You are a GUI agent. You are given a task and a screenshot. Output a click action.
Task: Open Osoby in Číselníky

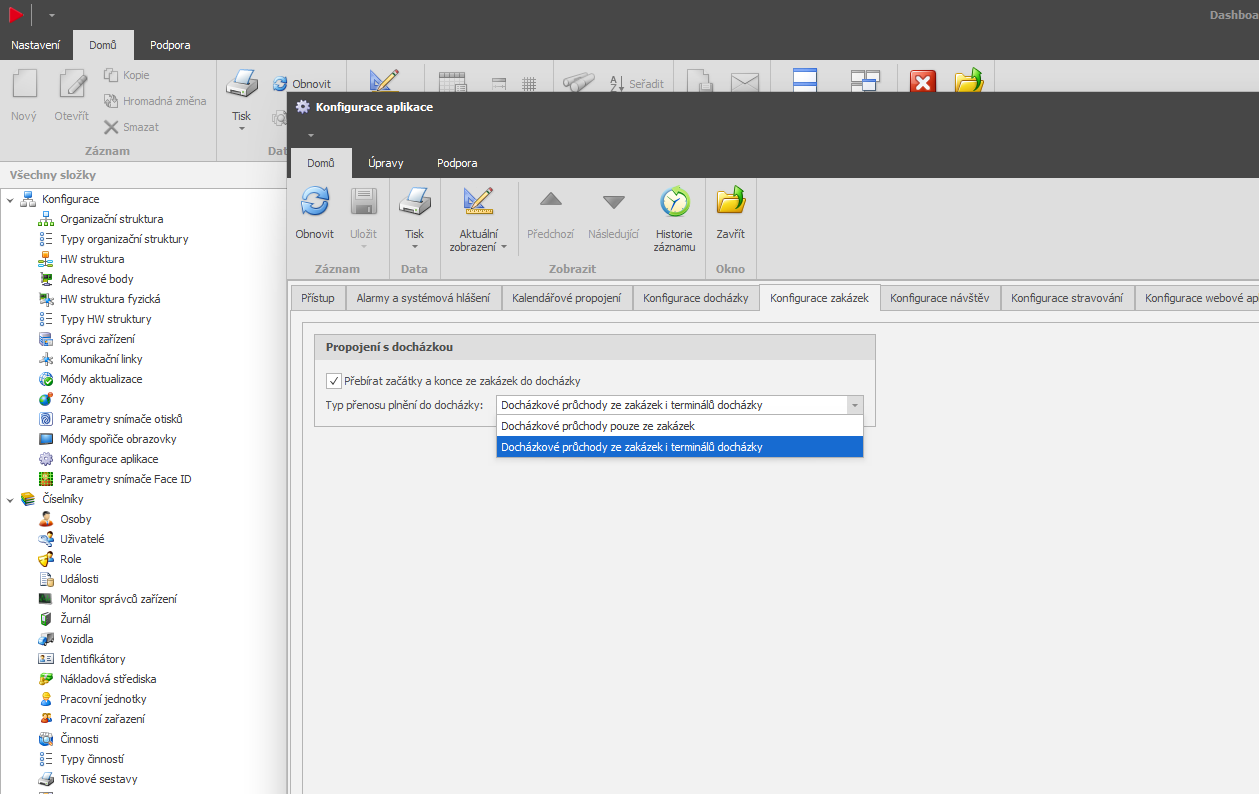[x=75, y=519]
